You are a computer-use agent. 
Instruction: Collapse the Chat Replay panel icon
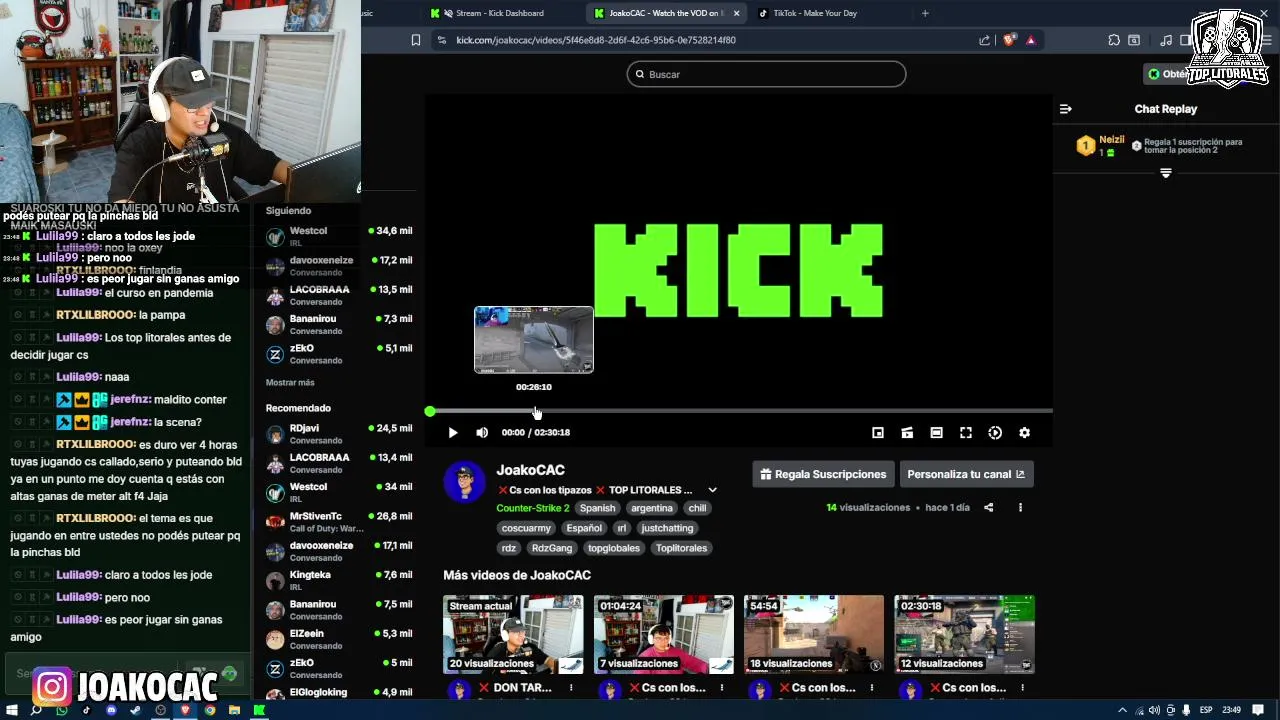tap(1066, 109)
